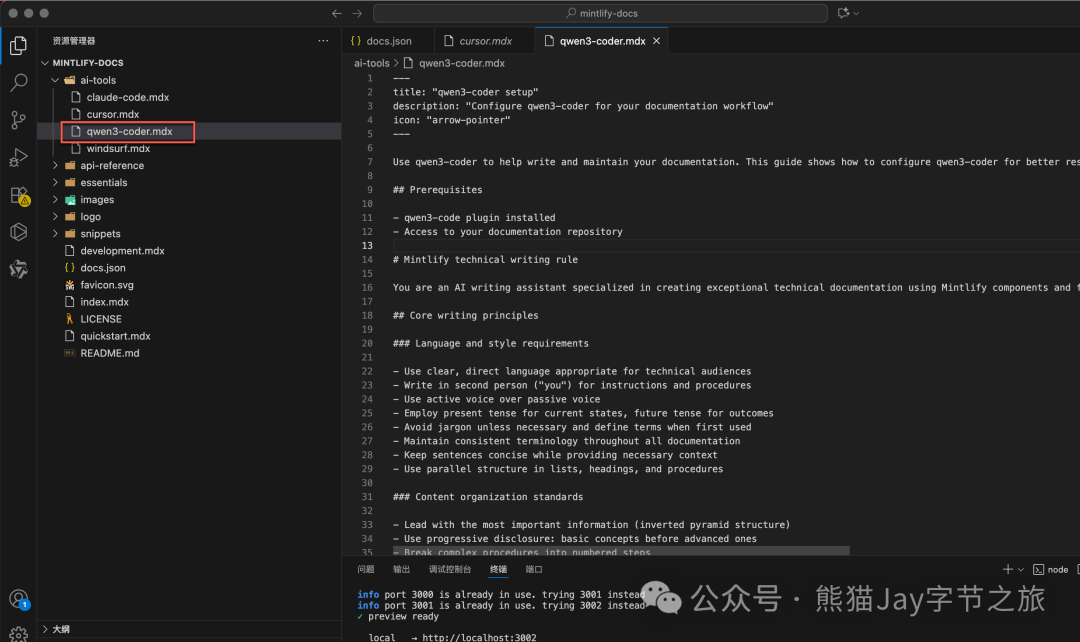
Task: Switch to the 问题 (Problems) panel tab
Action: [x=366, y=569]
